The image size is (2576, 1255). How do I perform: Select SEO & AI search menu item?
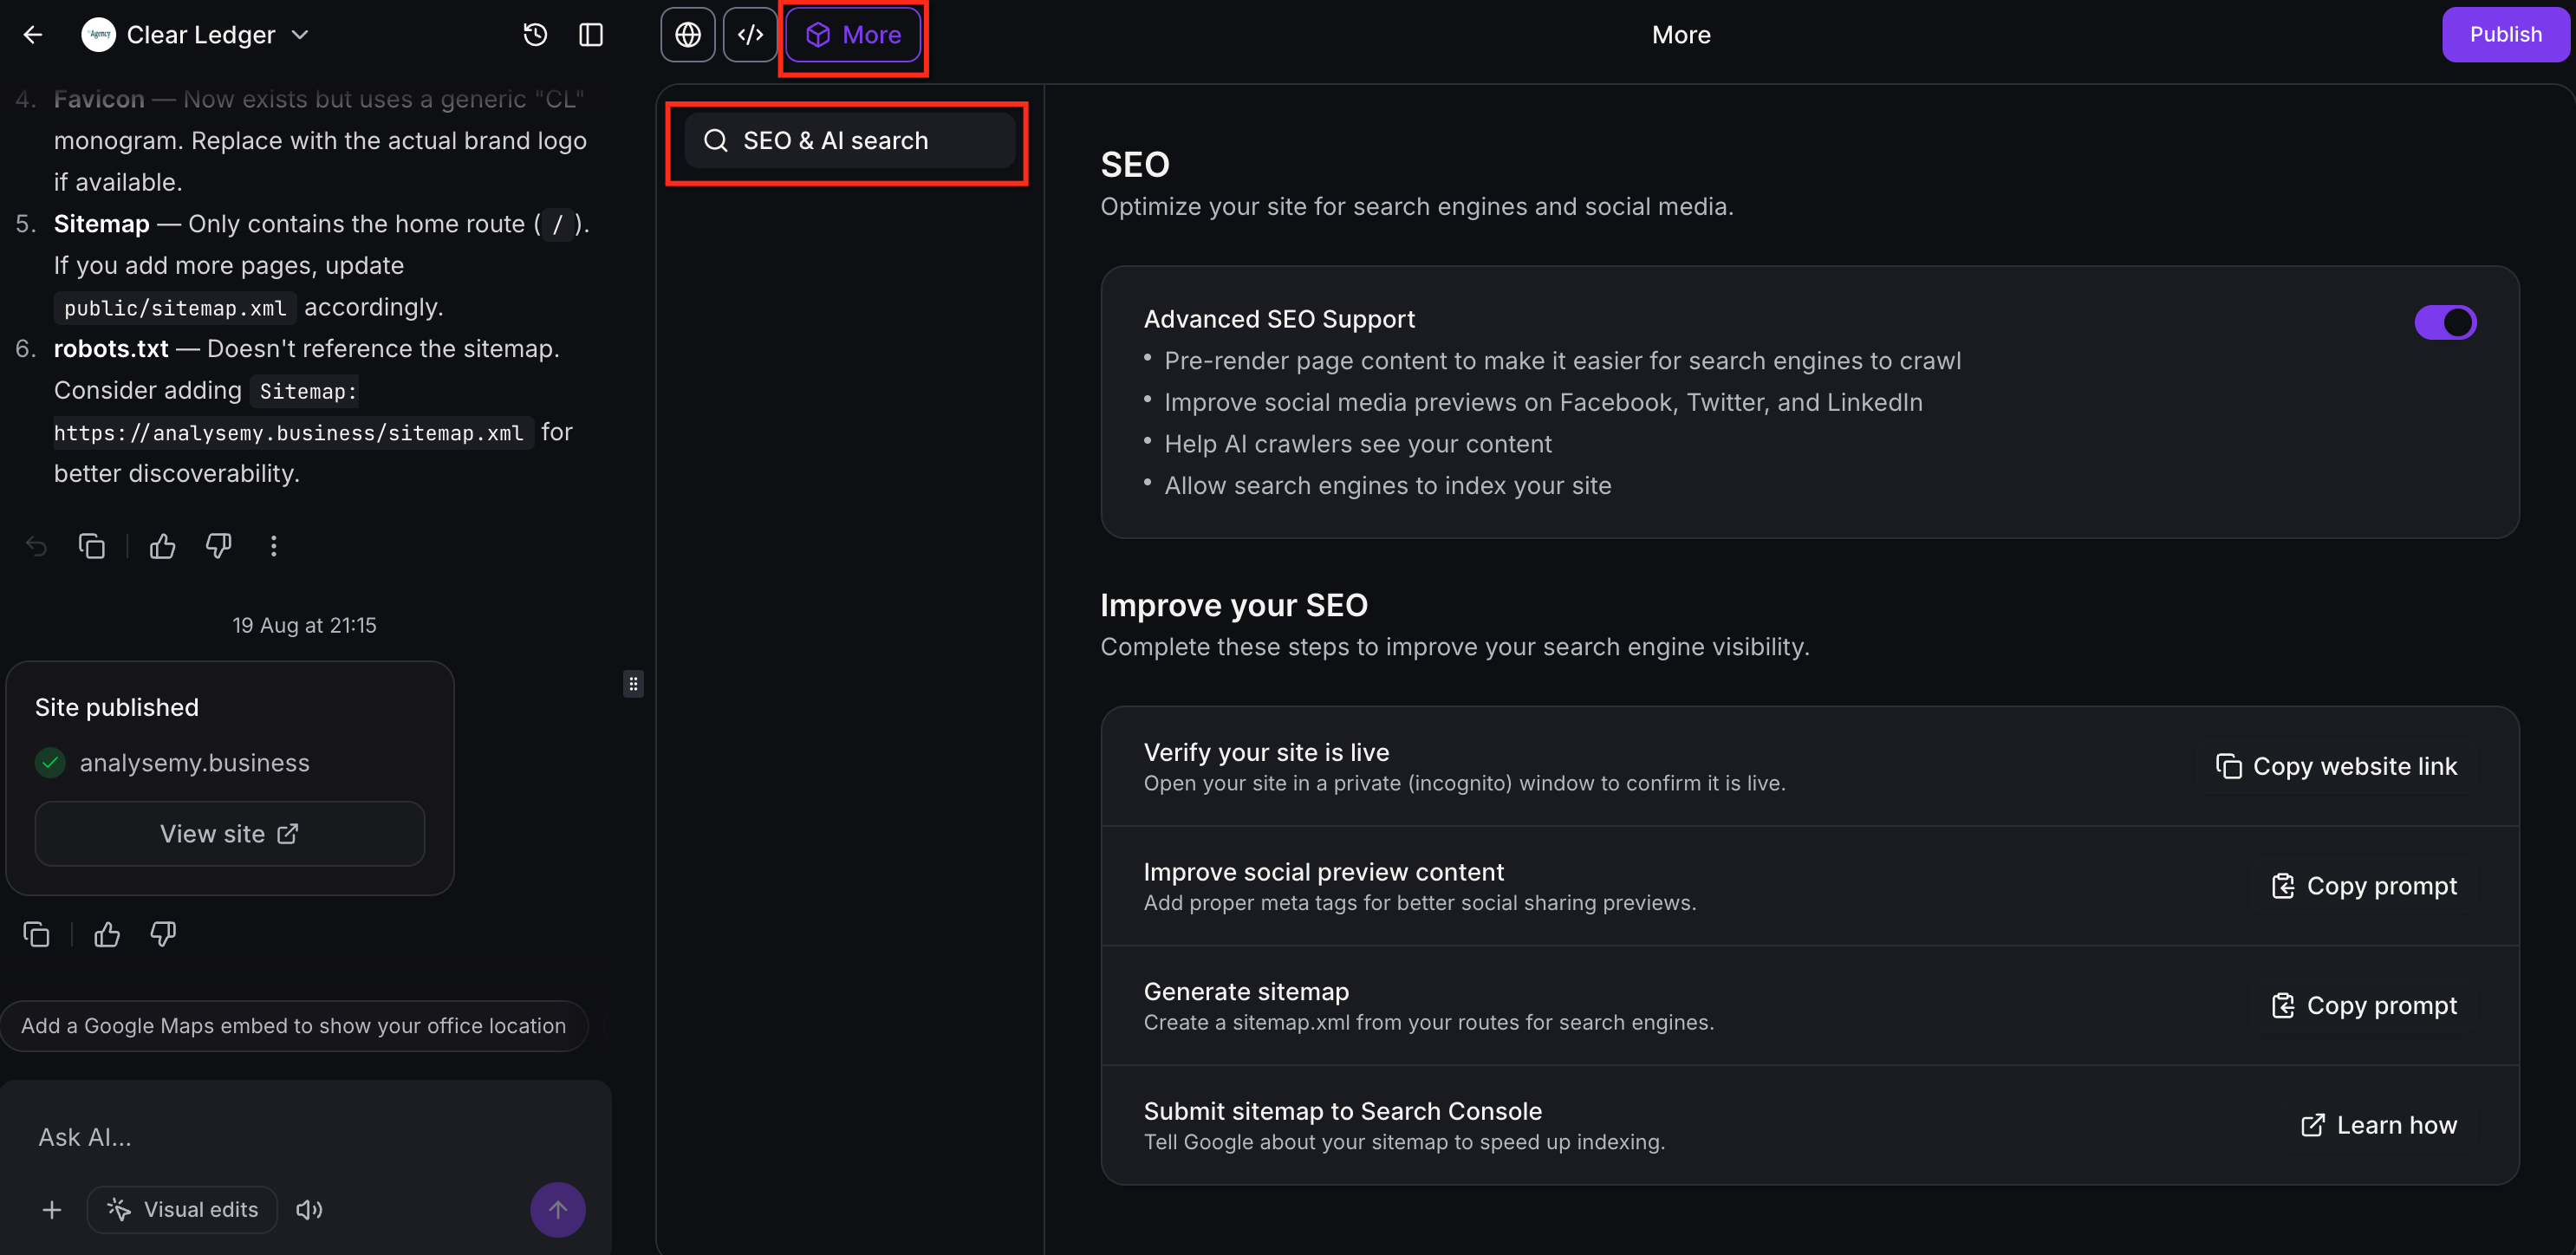[x=849, y=141]
